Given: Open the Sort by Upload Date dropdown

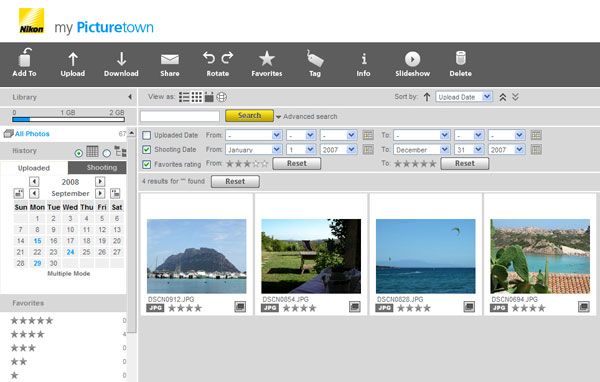Looking at the screenshot, I should click(x=463, y=97).
